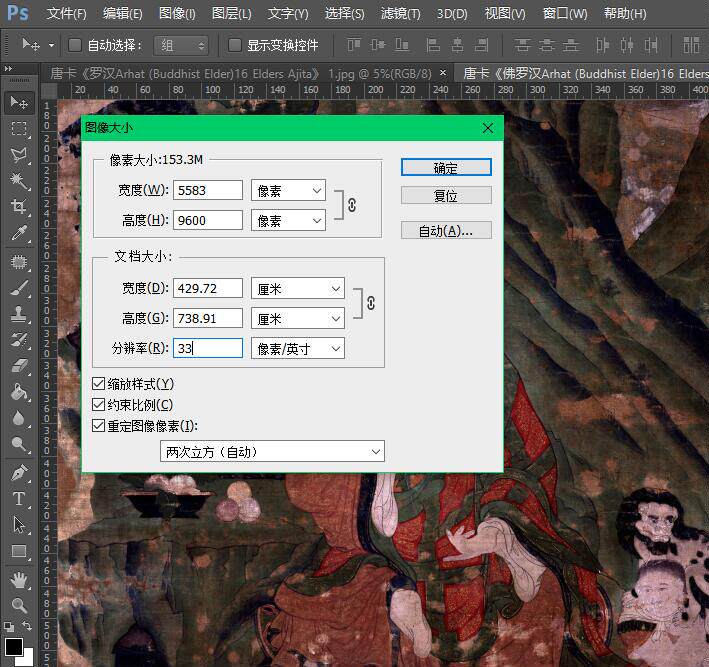Open resampling method 两次立方(自动) dropdown
The height and width of the screenshot is (667, 709).
272,451
